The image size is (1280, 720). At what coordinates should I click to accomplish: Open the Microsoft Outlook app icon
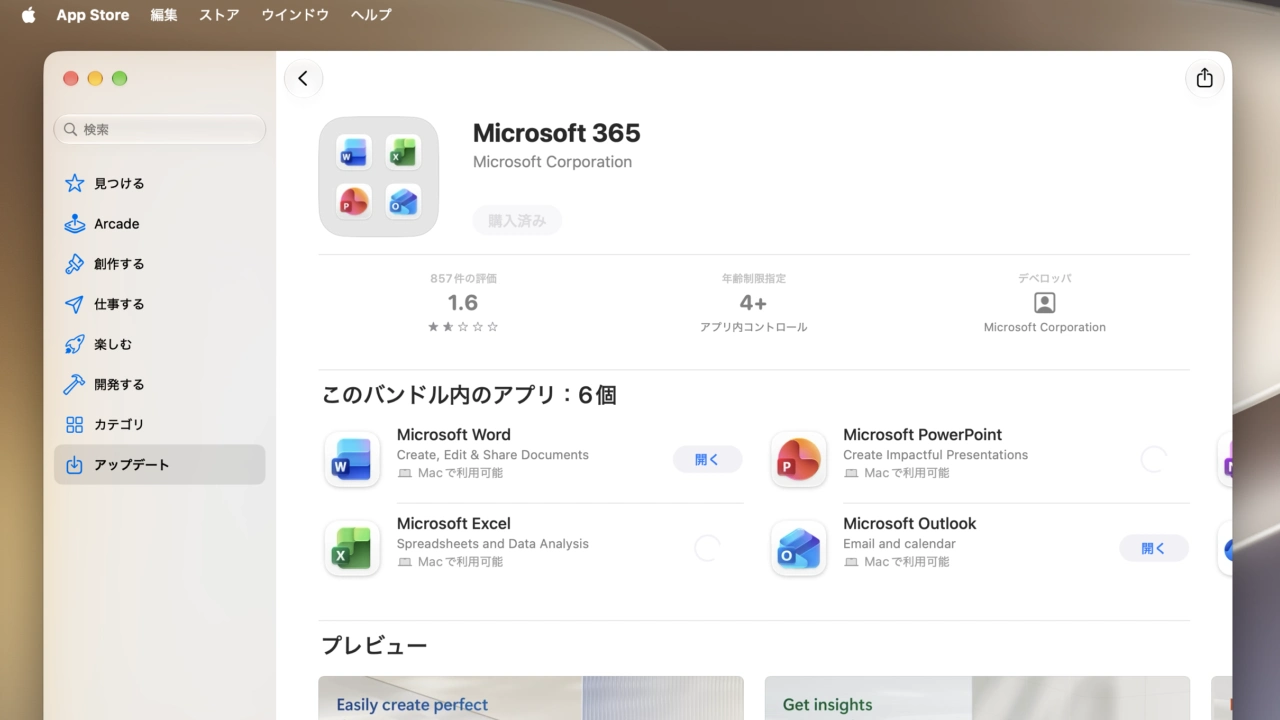tap(798, 548)
